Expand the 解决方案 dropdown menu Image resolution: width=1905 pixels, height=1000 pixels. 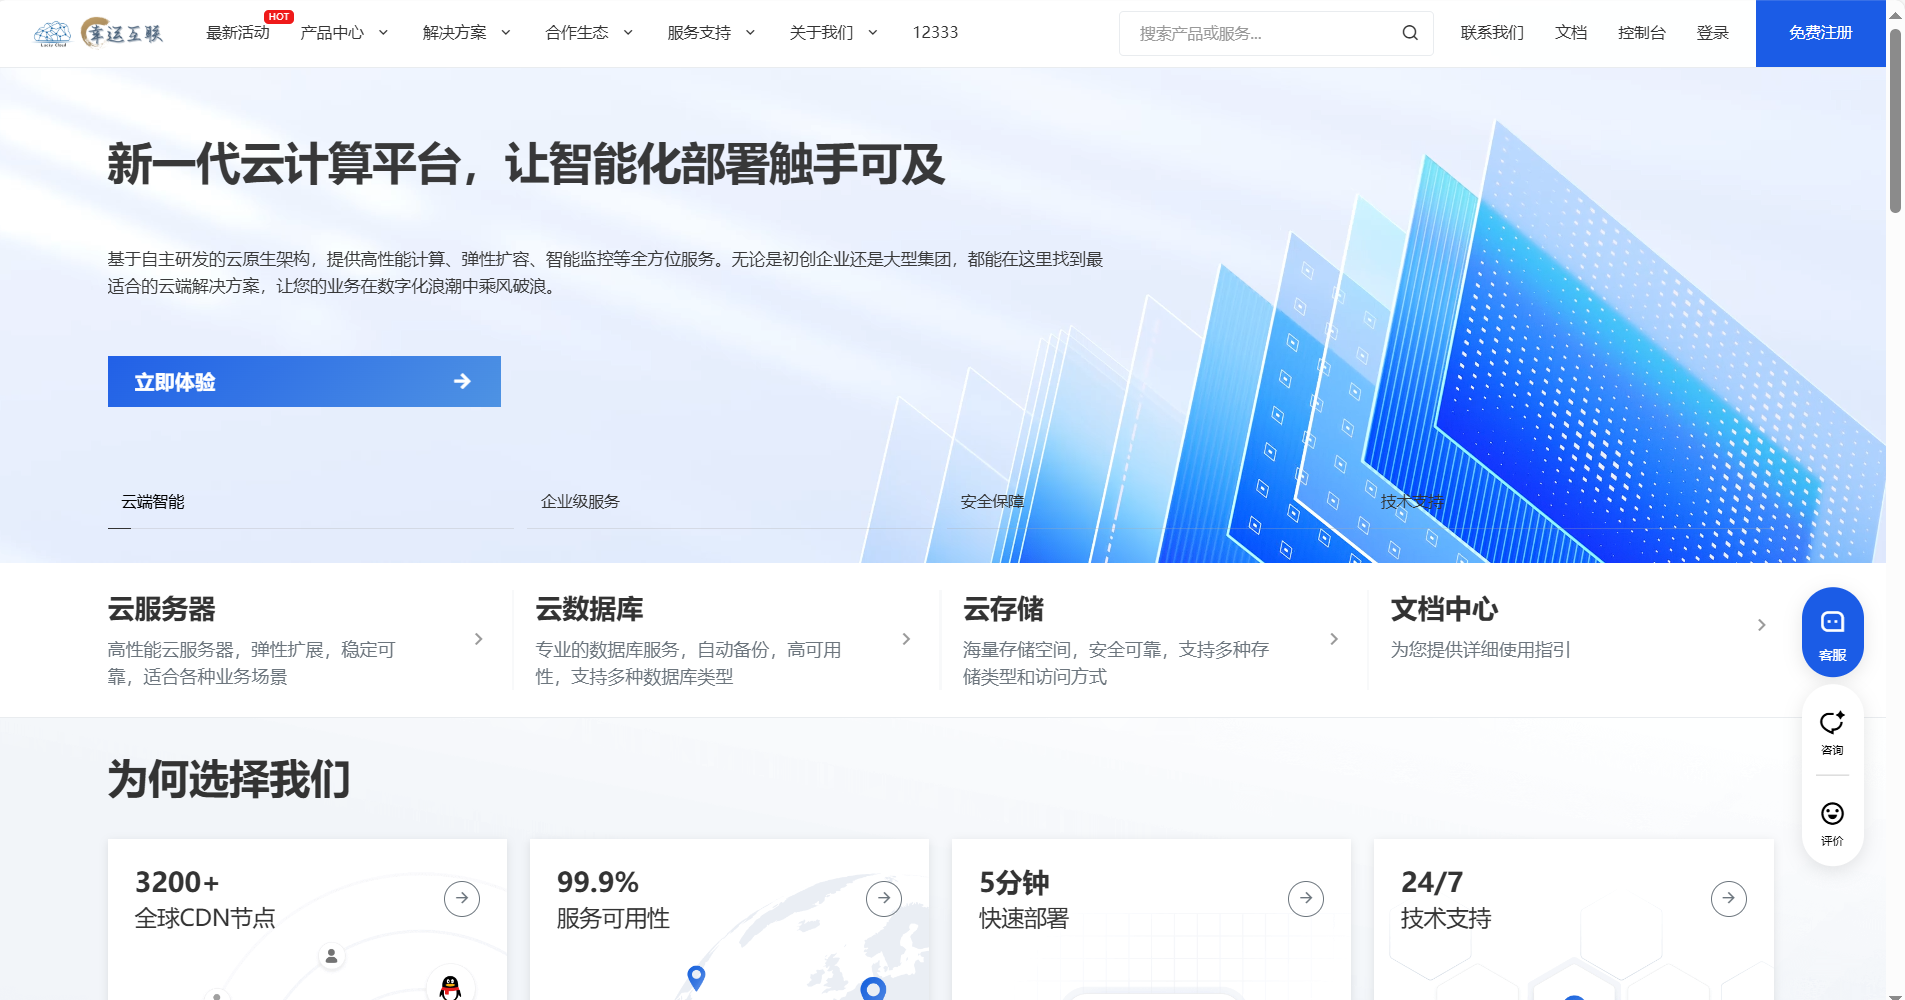pos(466,33)
